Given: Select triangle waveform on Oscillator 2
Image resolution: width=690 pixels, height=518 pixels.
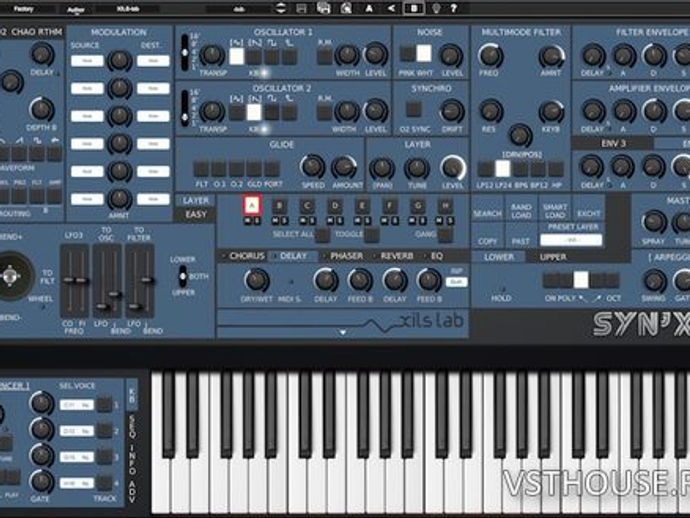Looking at the screenshot, I should 236,113.
